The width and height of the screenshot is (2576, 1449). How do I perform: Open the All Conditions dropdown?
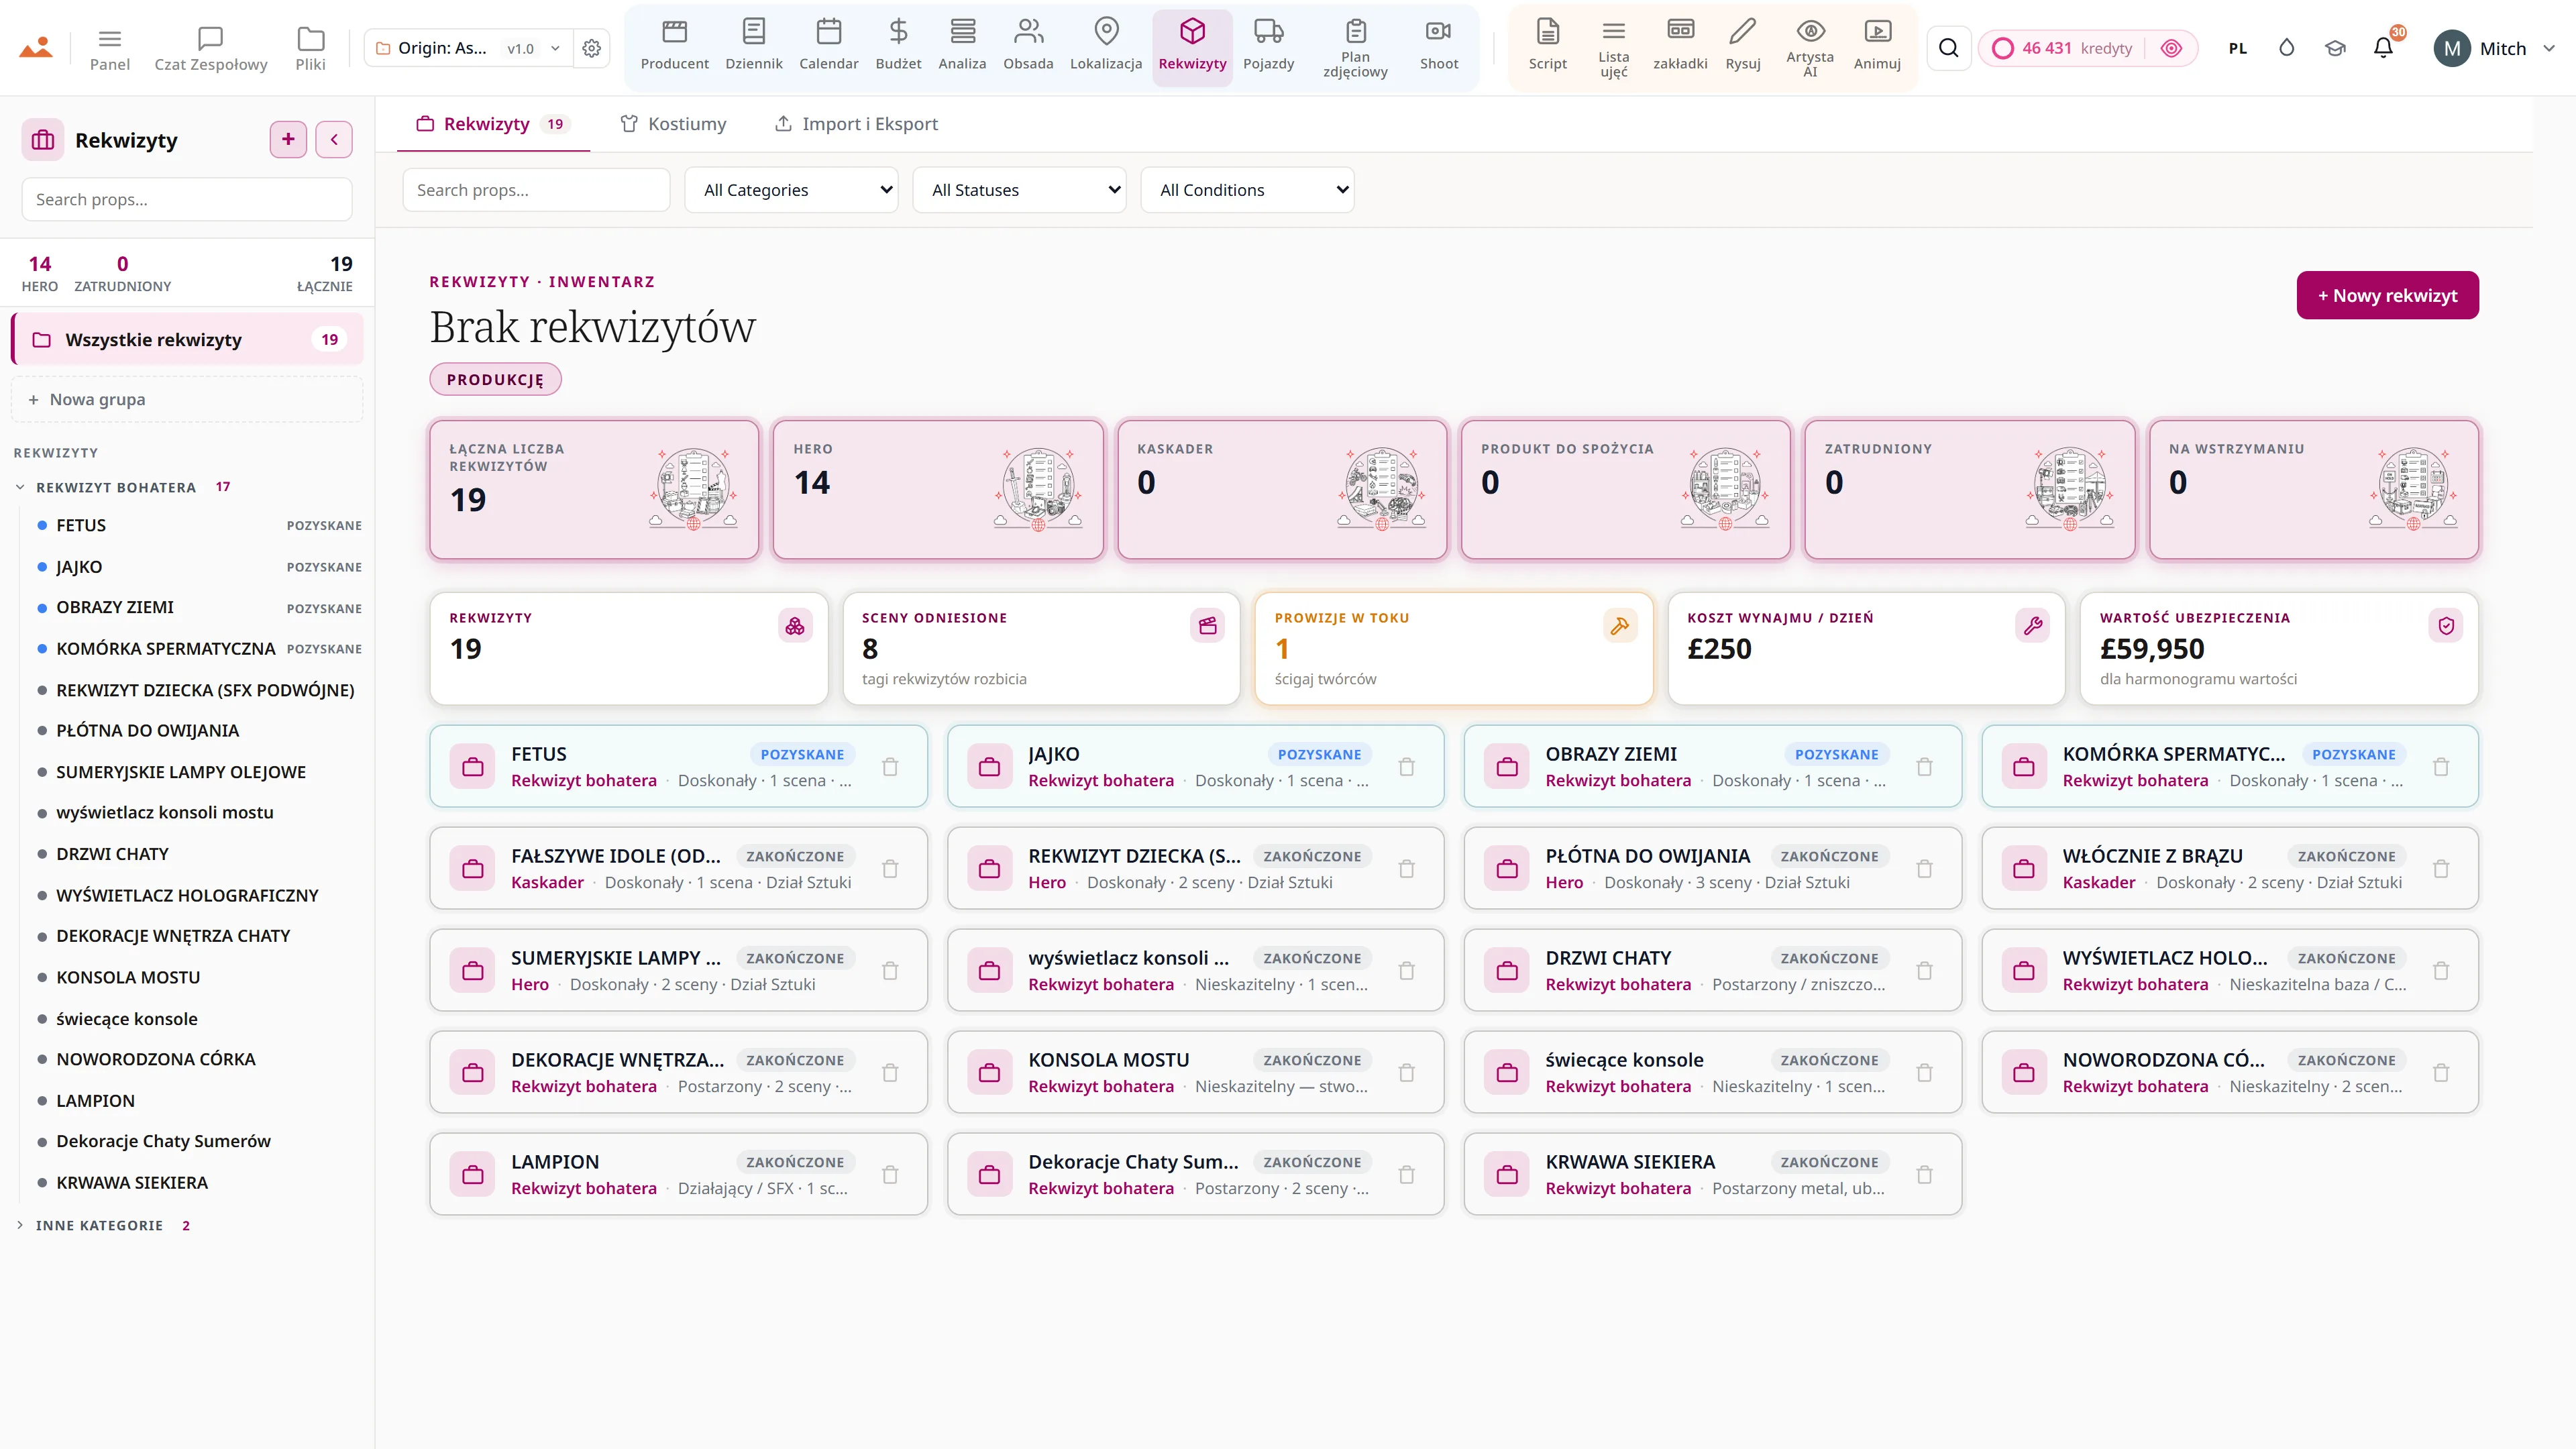[1247, 190]
